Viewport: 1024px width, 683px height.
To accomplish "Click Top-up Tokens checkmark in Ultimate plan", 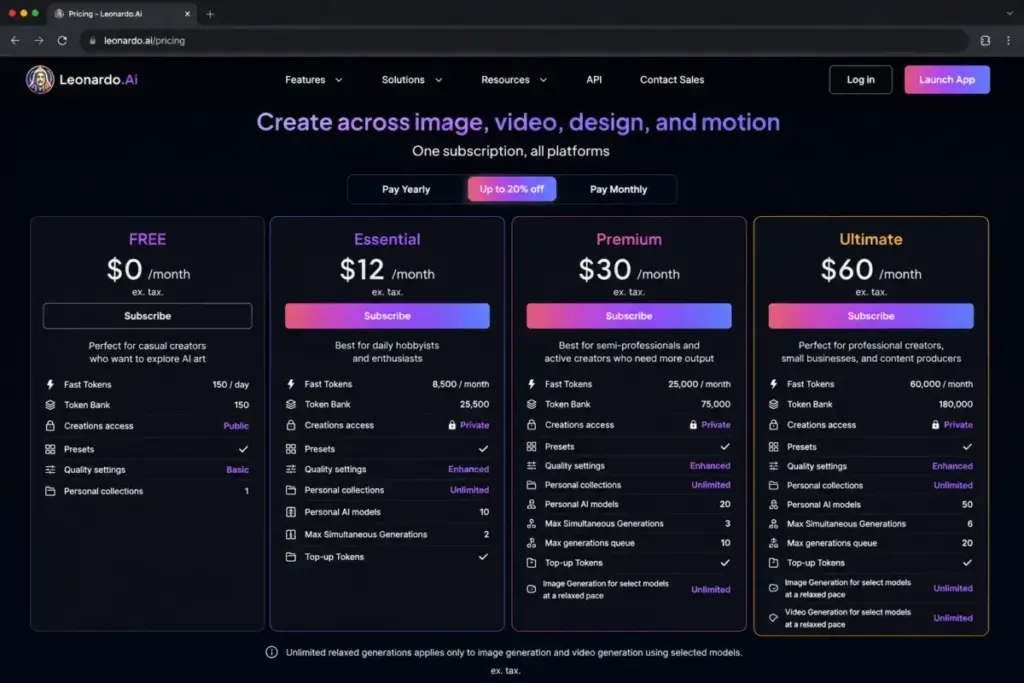I will click(x=967, y=563).
